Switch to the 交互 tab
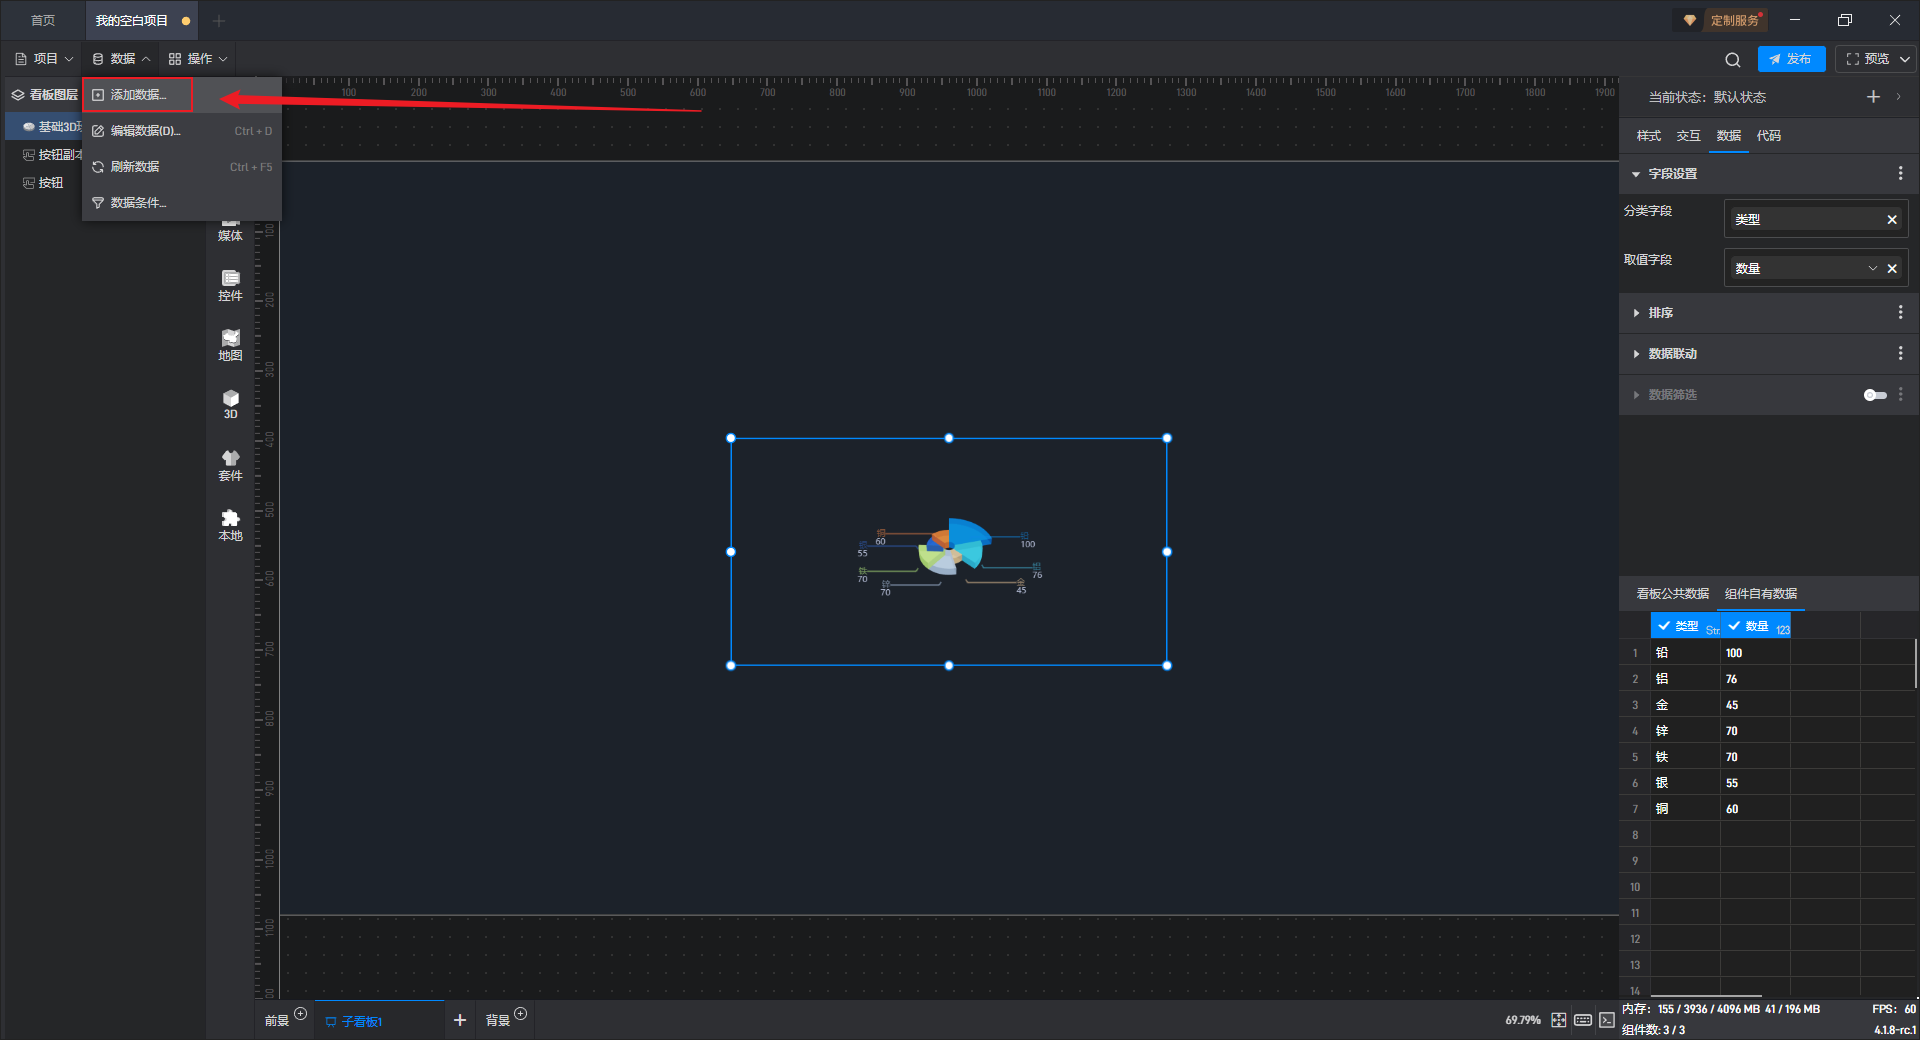1920x1040 pixels. tap(1689, 136)
